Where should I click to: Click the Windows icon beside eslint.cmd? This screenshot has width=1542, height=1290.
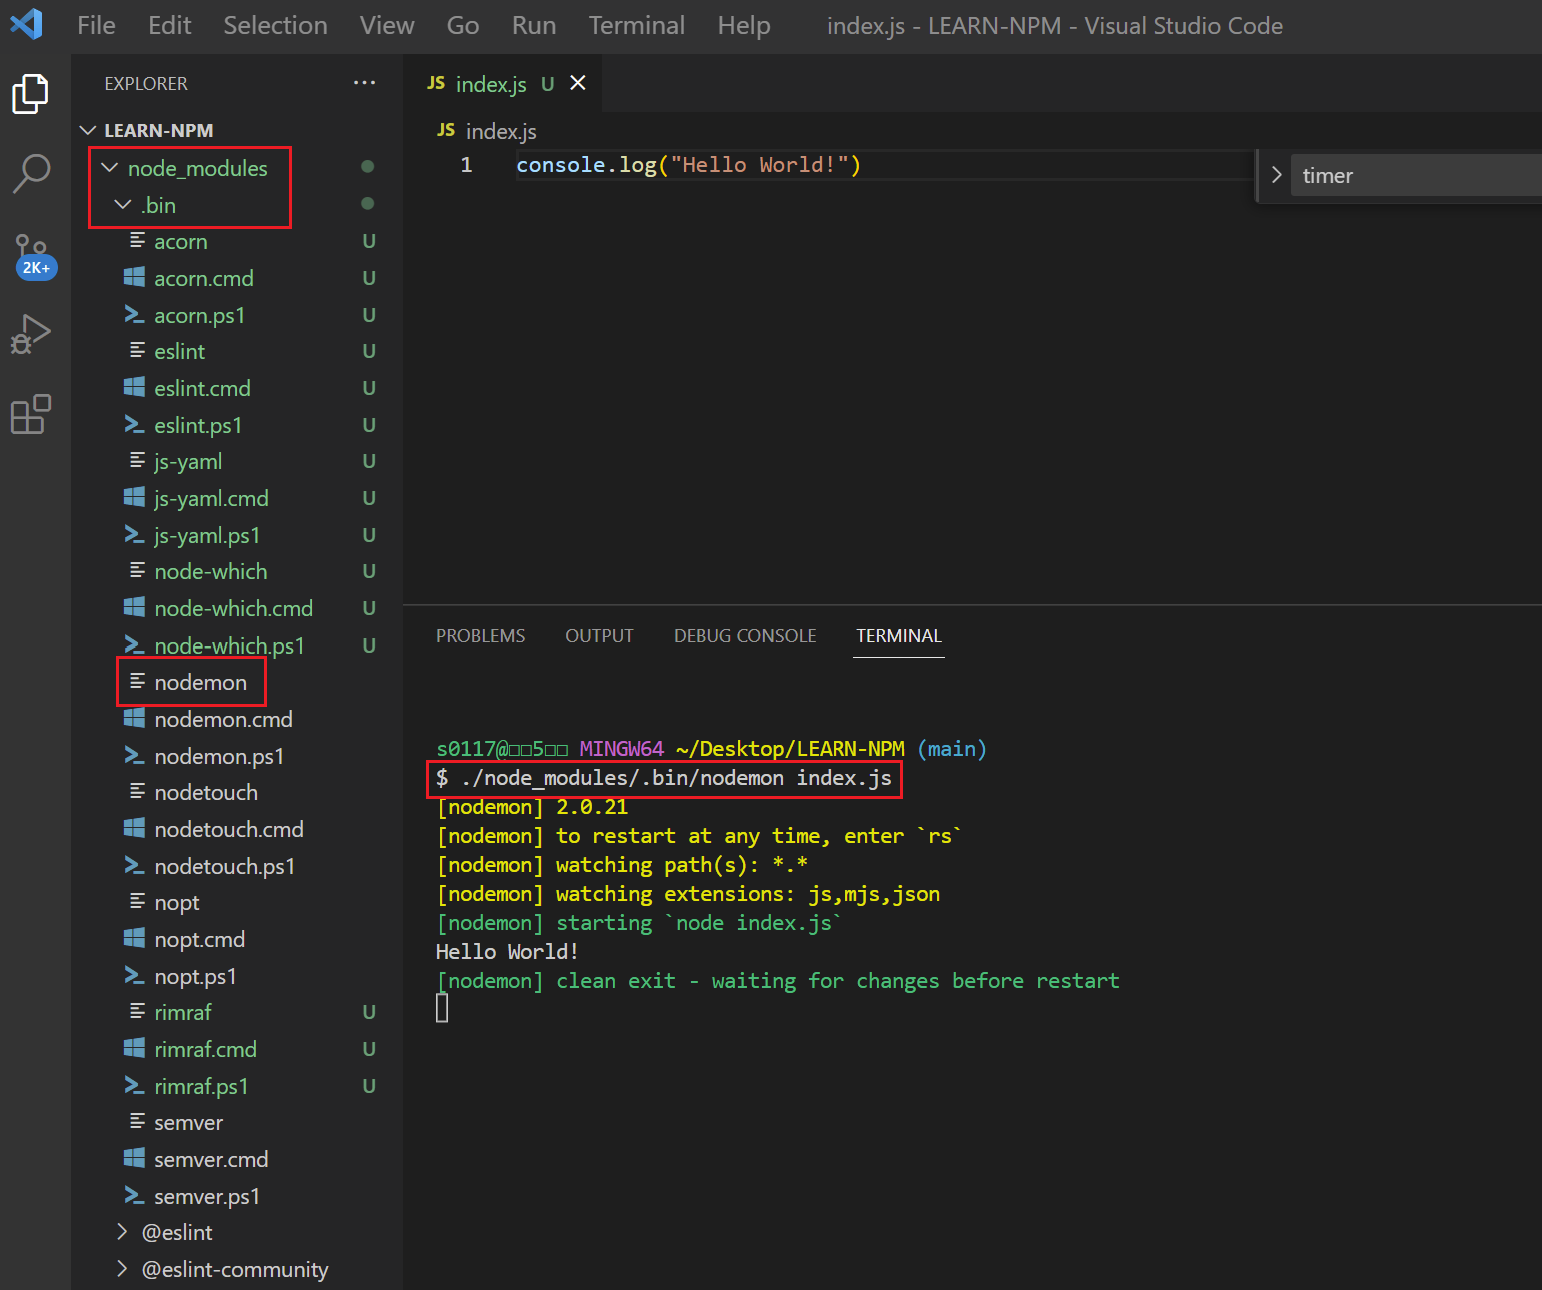click(134, 387)
